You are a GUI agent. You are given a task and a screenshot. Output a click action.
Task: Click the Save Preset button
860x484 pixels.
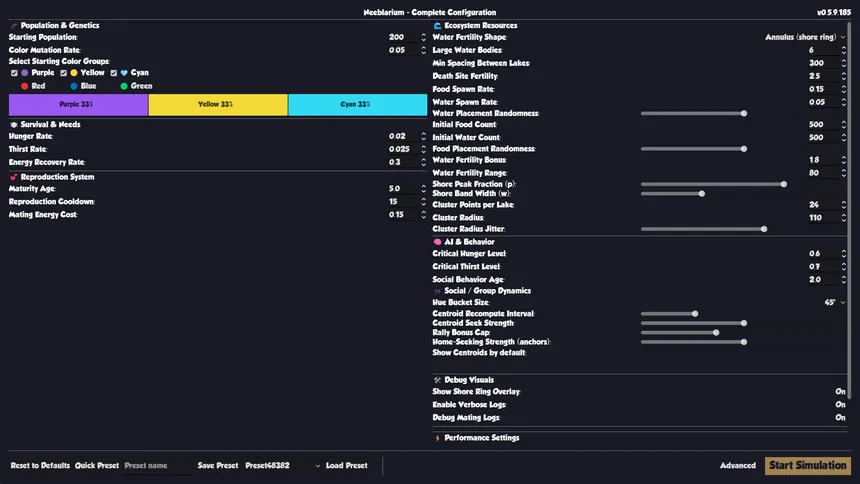tap(218, 465)
